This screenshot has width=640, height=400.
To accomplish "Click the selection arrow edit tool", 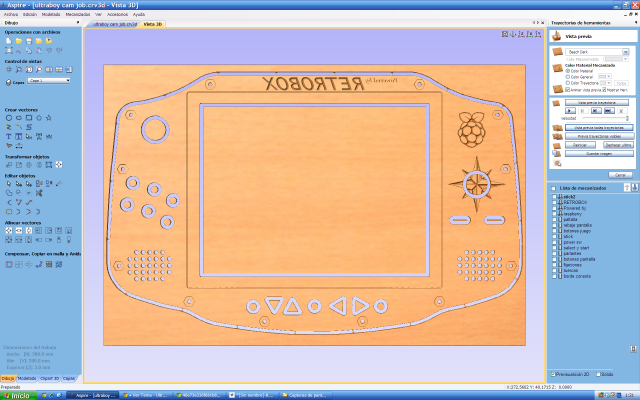I will [x=9, y=184].
